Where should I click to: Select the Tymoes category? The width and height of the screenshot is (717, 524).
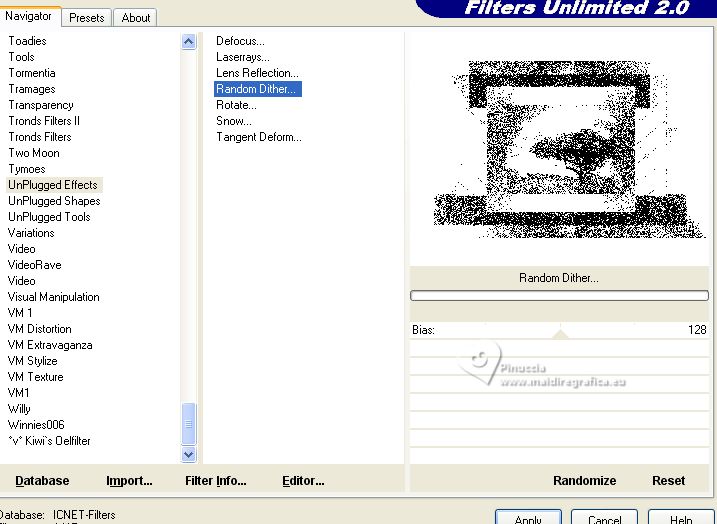tap(27, 169)
